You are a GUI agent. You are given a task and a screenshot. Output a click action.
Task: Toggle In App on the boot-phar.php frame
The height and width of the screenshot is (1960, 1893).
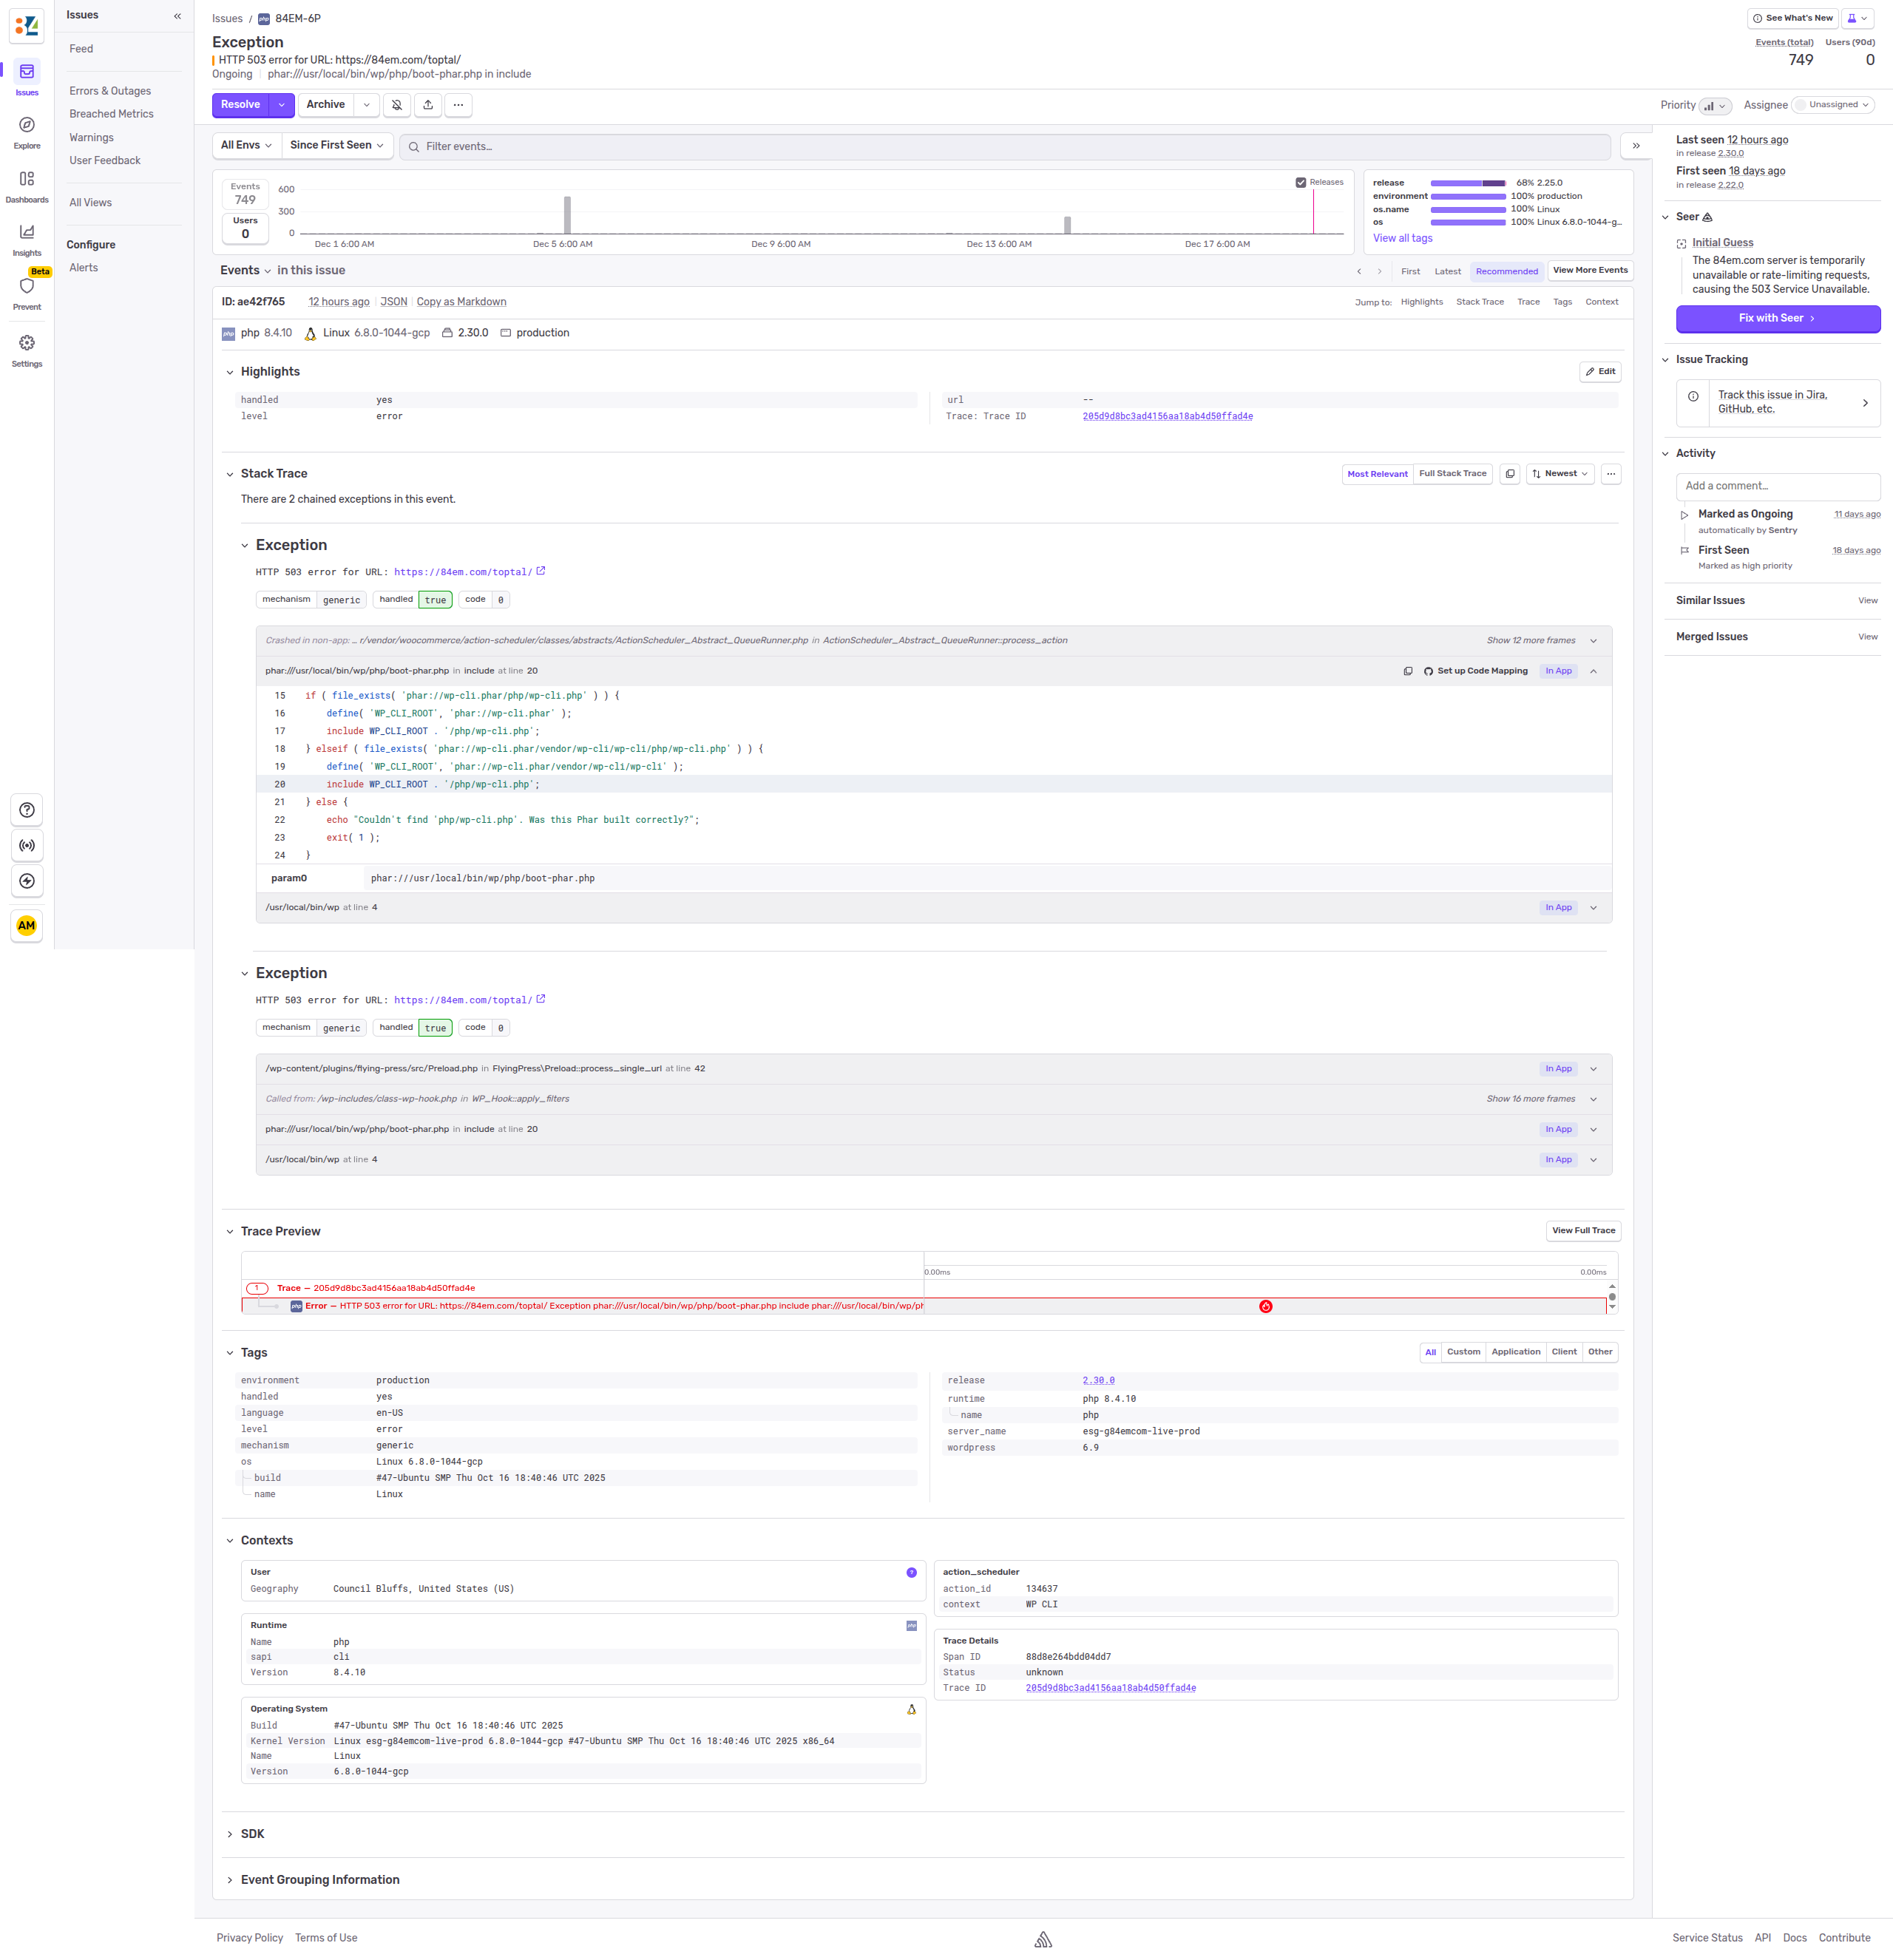click(x=1557, y=670)
